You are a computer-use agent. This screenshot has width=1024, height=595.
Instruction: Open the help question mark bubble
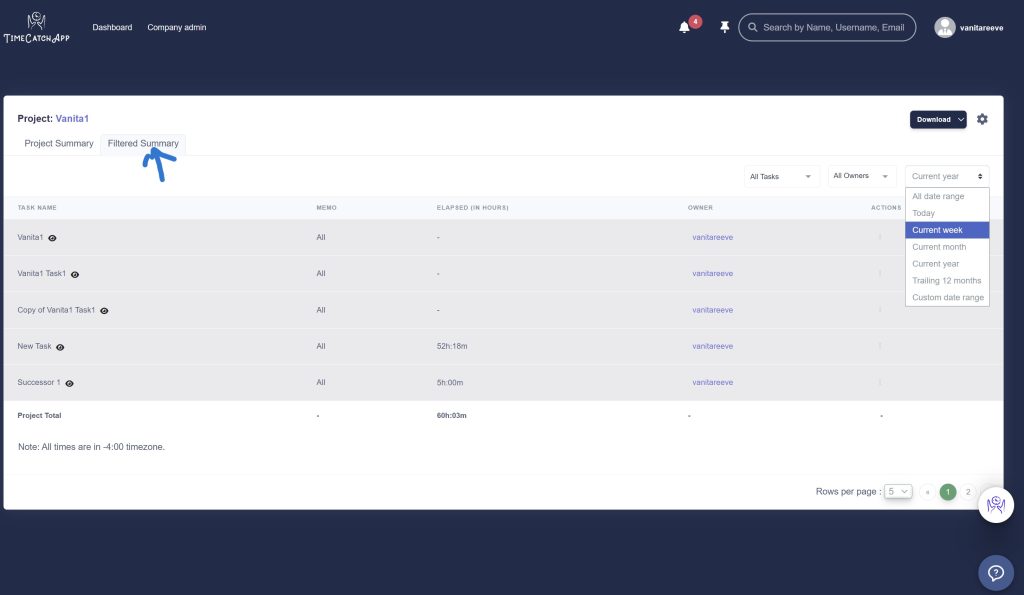coord(995,573)
